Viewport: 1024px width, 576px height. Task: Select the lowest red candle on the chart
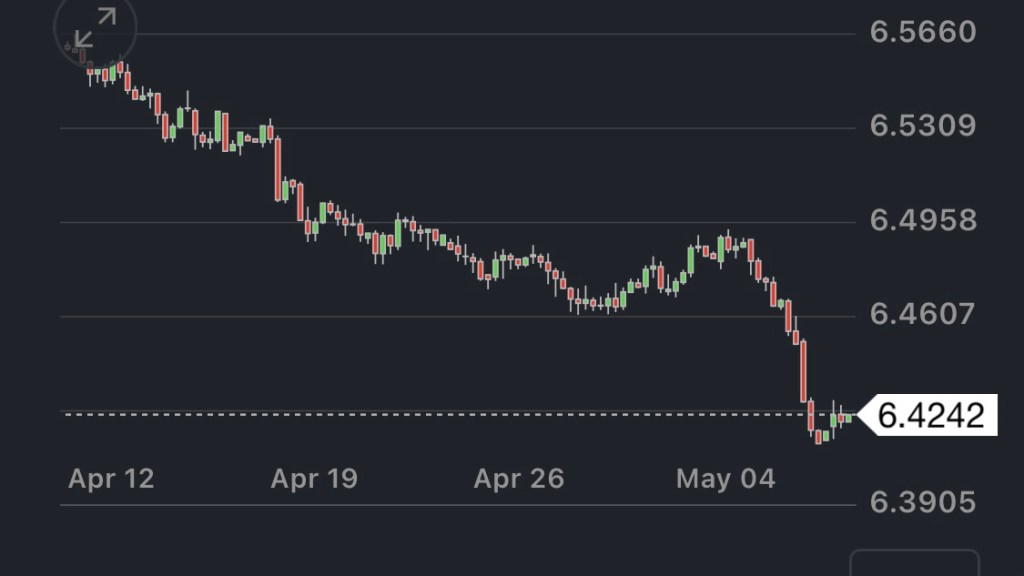818,437
